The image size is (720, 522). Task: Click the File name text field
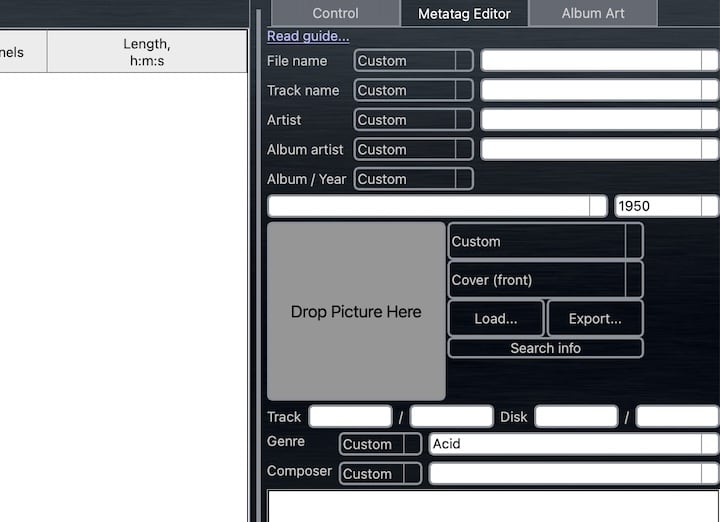pos(600,61)
